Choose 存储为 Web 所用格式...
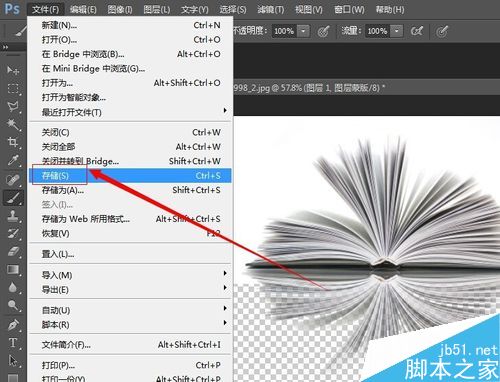 [131, 219]
